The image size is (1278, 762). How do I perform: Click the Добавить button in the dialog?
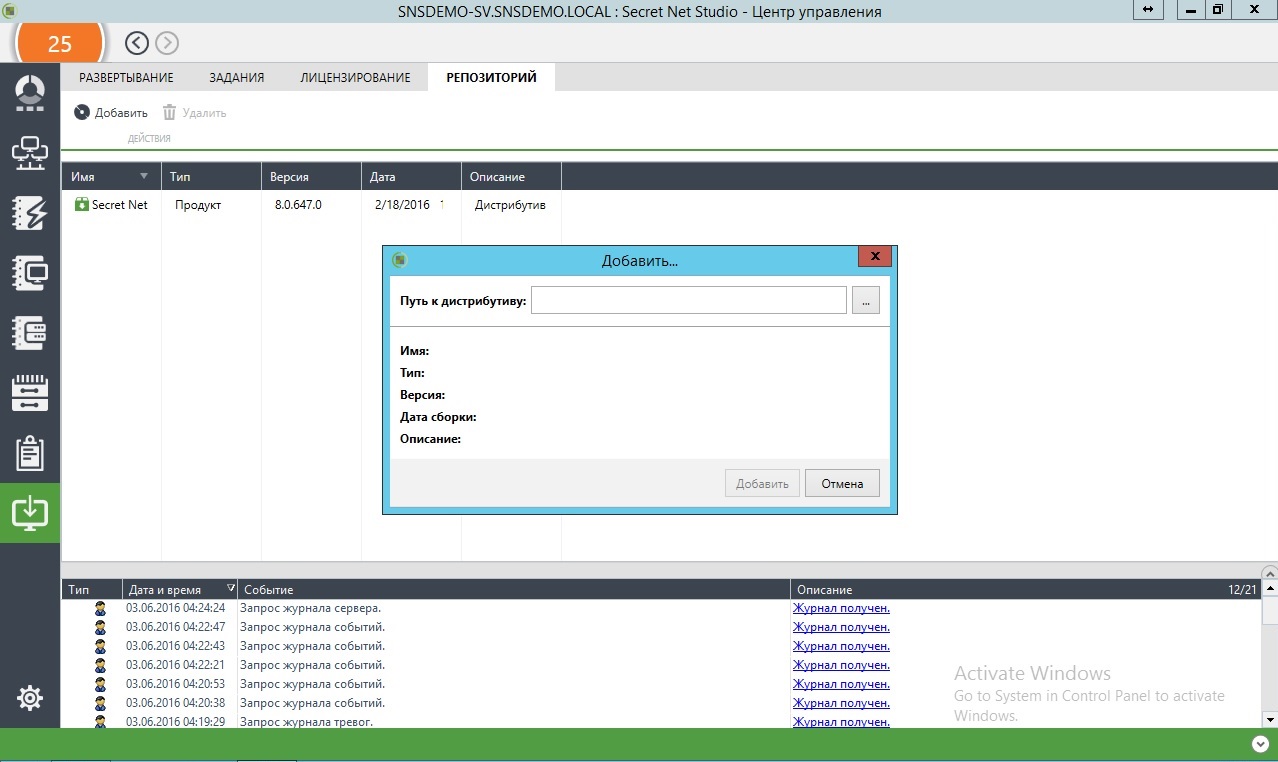point(762,483)
